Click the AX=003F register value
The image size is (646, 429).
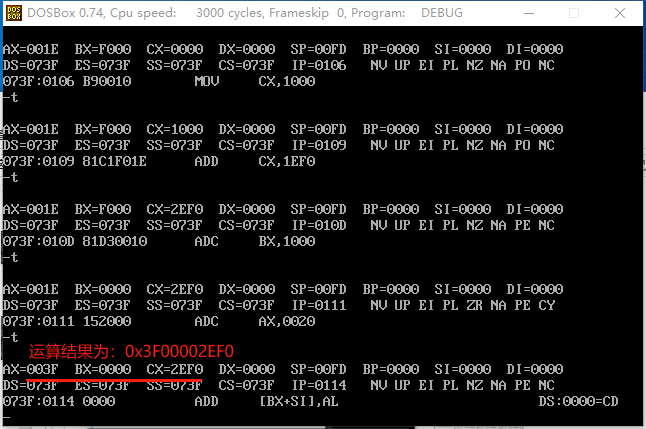coord(31,369)
